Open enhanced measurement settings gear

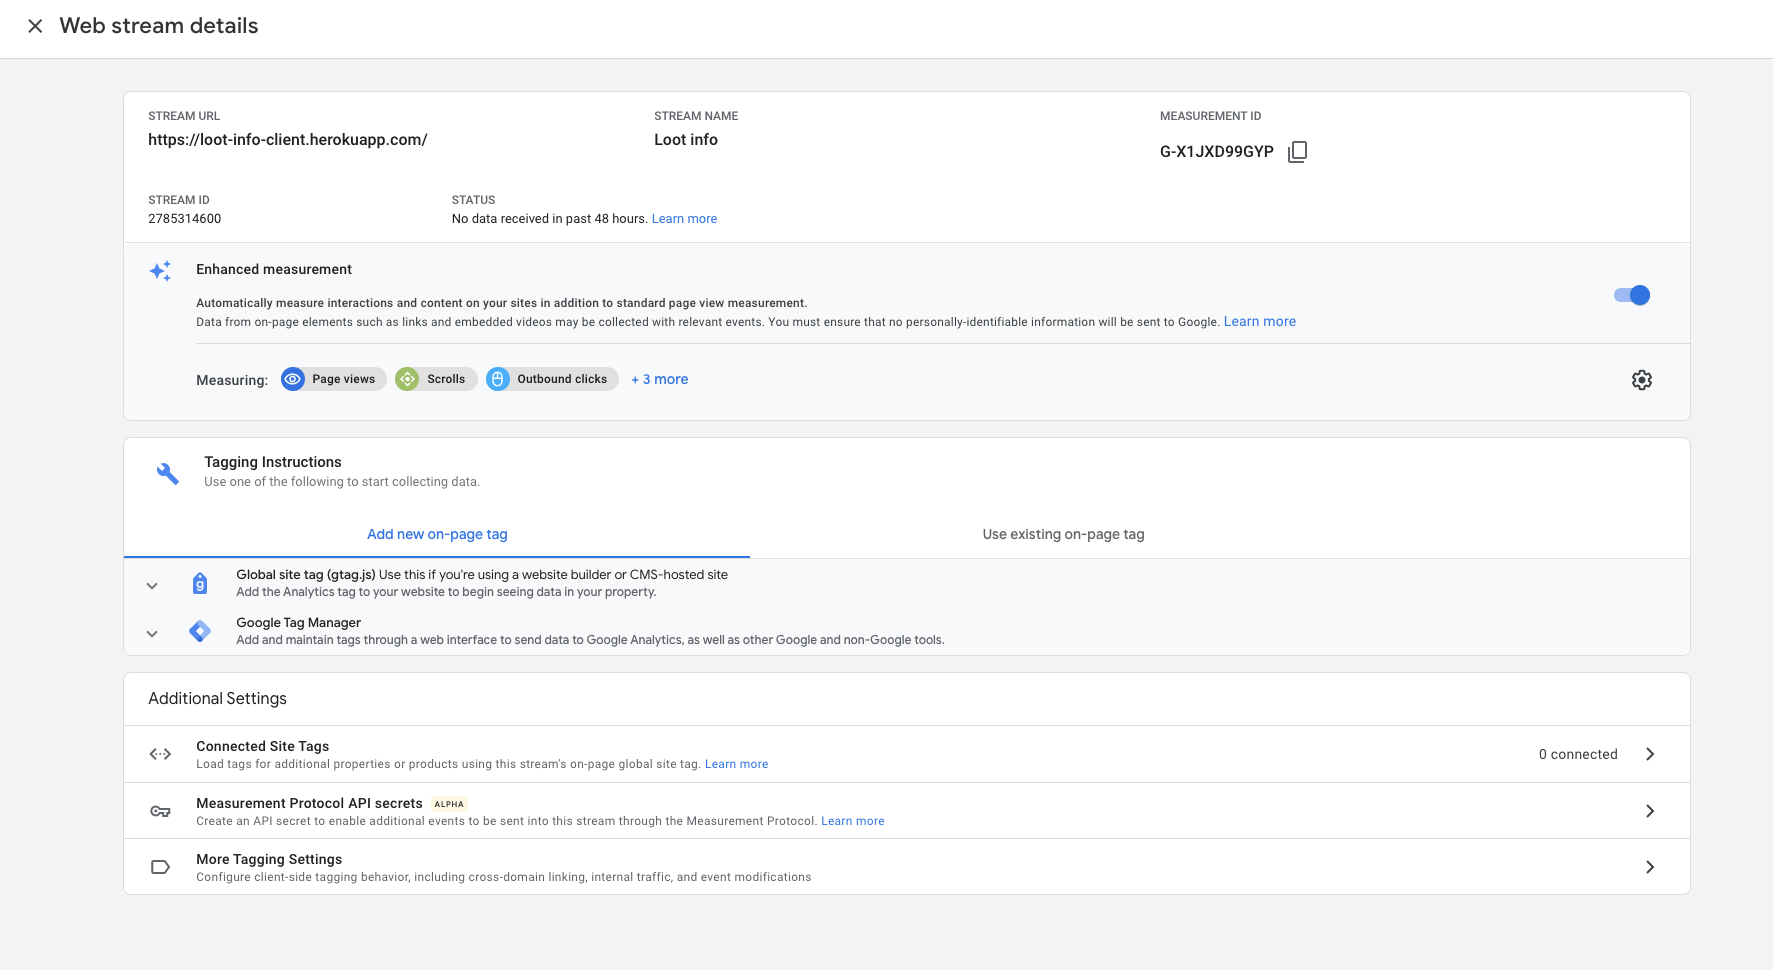tap(1642, 380)
